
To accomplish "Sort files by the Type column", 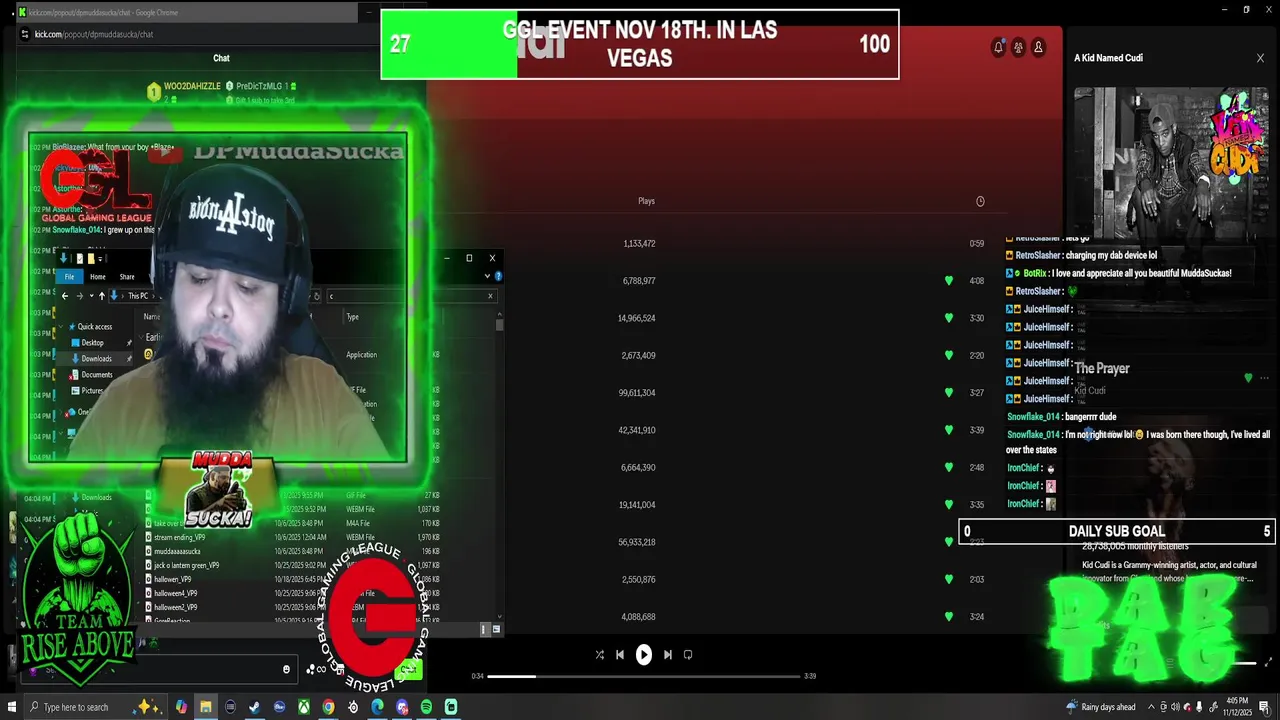I will pos(352,317).
